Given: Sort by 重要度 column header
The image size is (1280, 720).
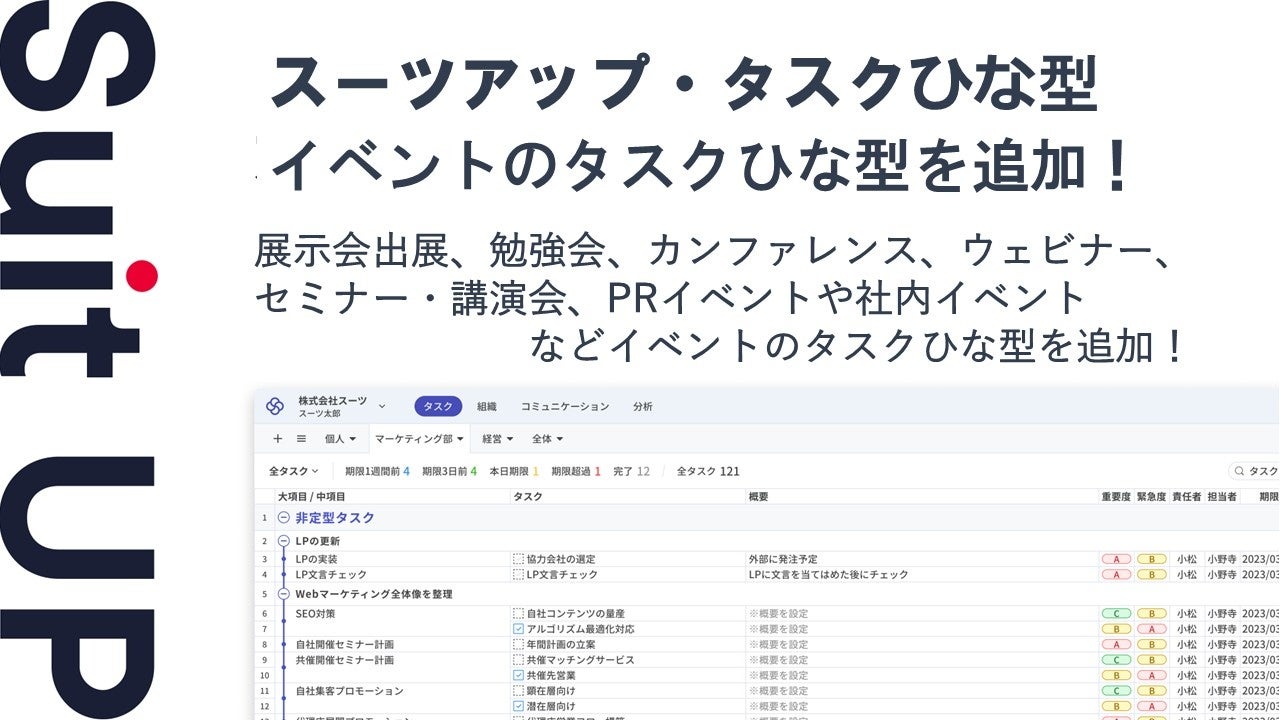Looking at the screenshot, I should pos(1116,496).
